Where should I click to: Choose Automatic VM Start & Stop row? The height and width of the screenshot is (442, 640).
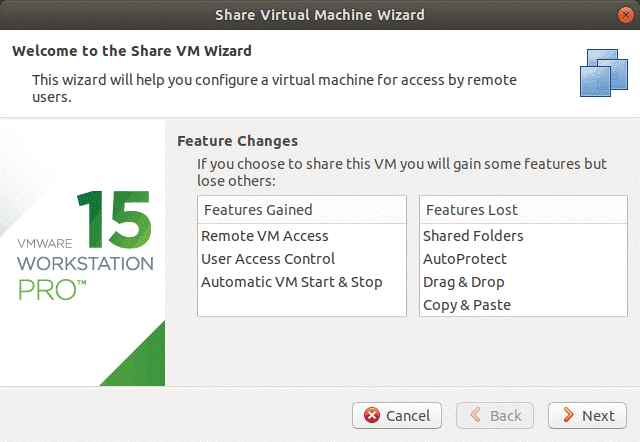291,282
